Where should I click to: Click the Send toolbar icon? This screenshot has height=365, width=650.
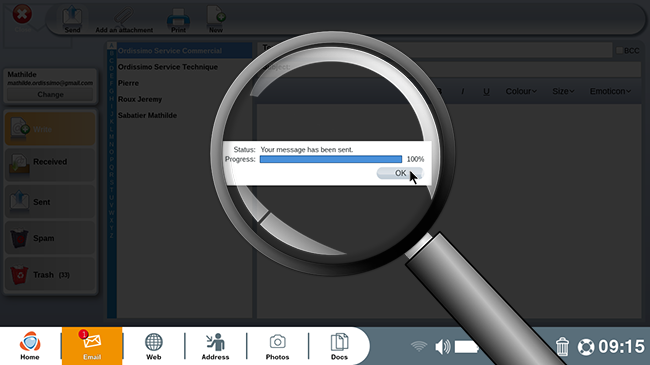(72, 19)
